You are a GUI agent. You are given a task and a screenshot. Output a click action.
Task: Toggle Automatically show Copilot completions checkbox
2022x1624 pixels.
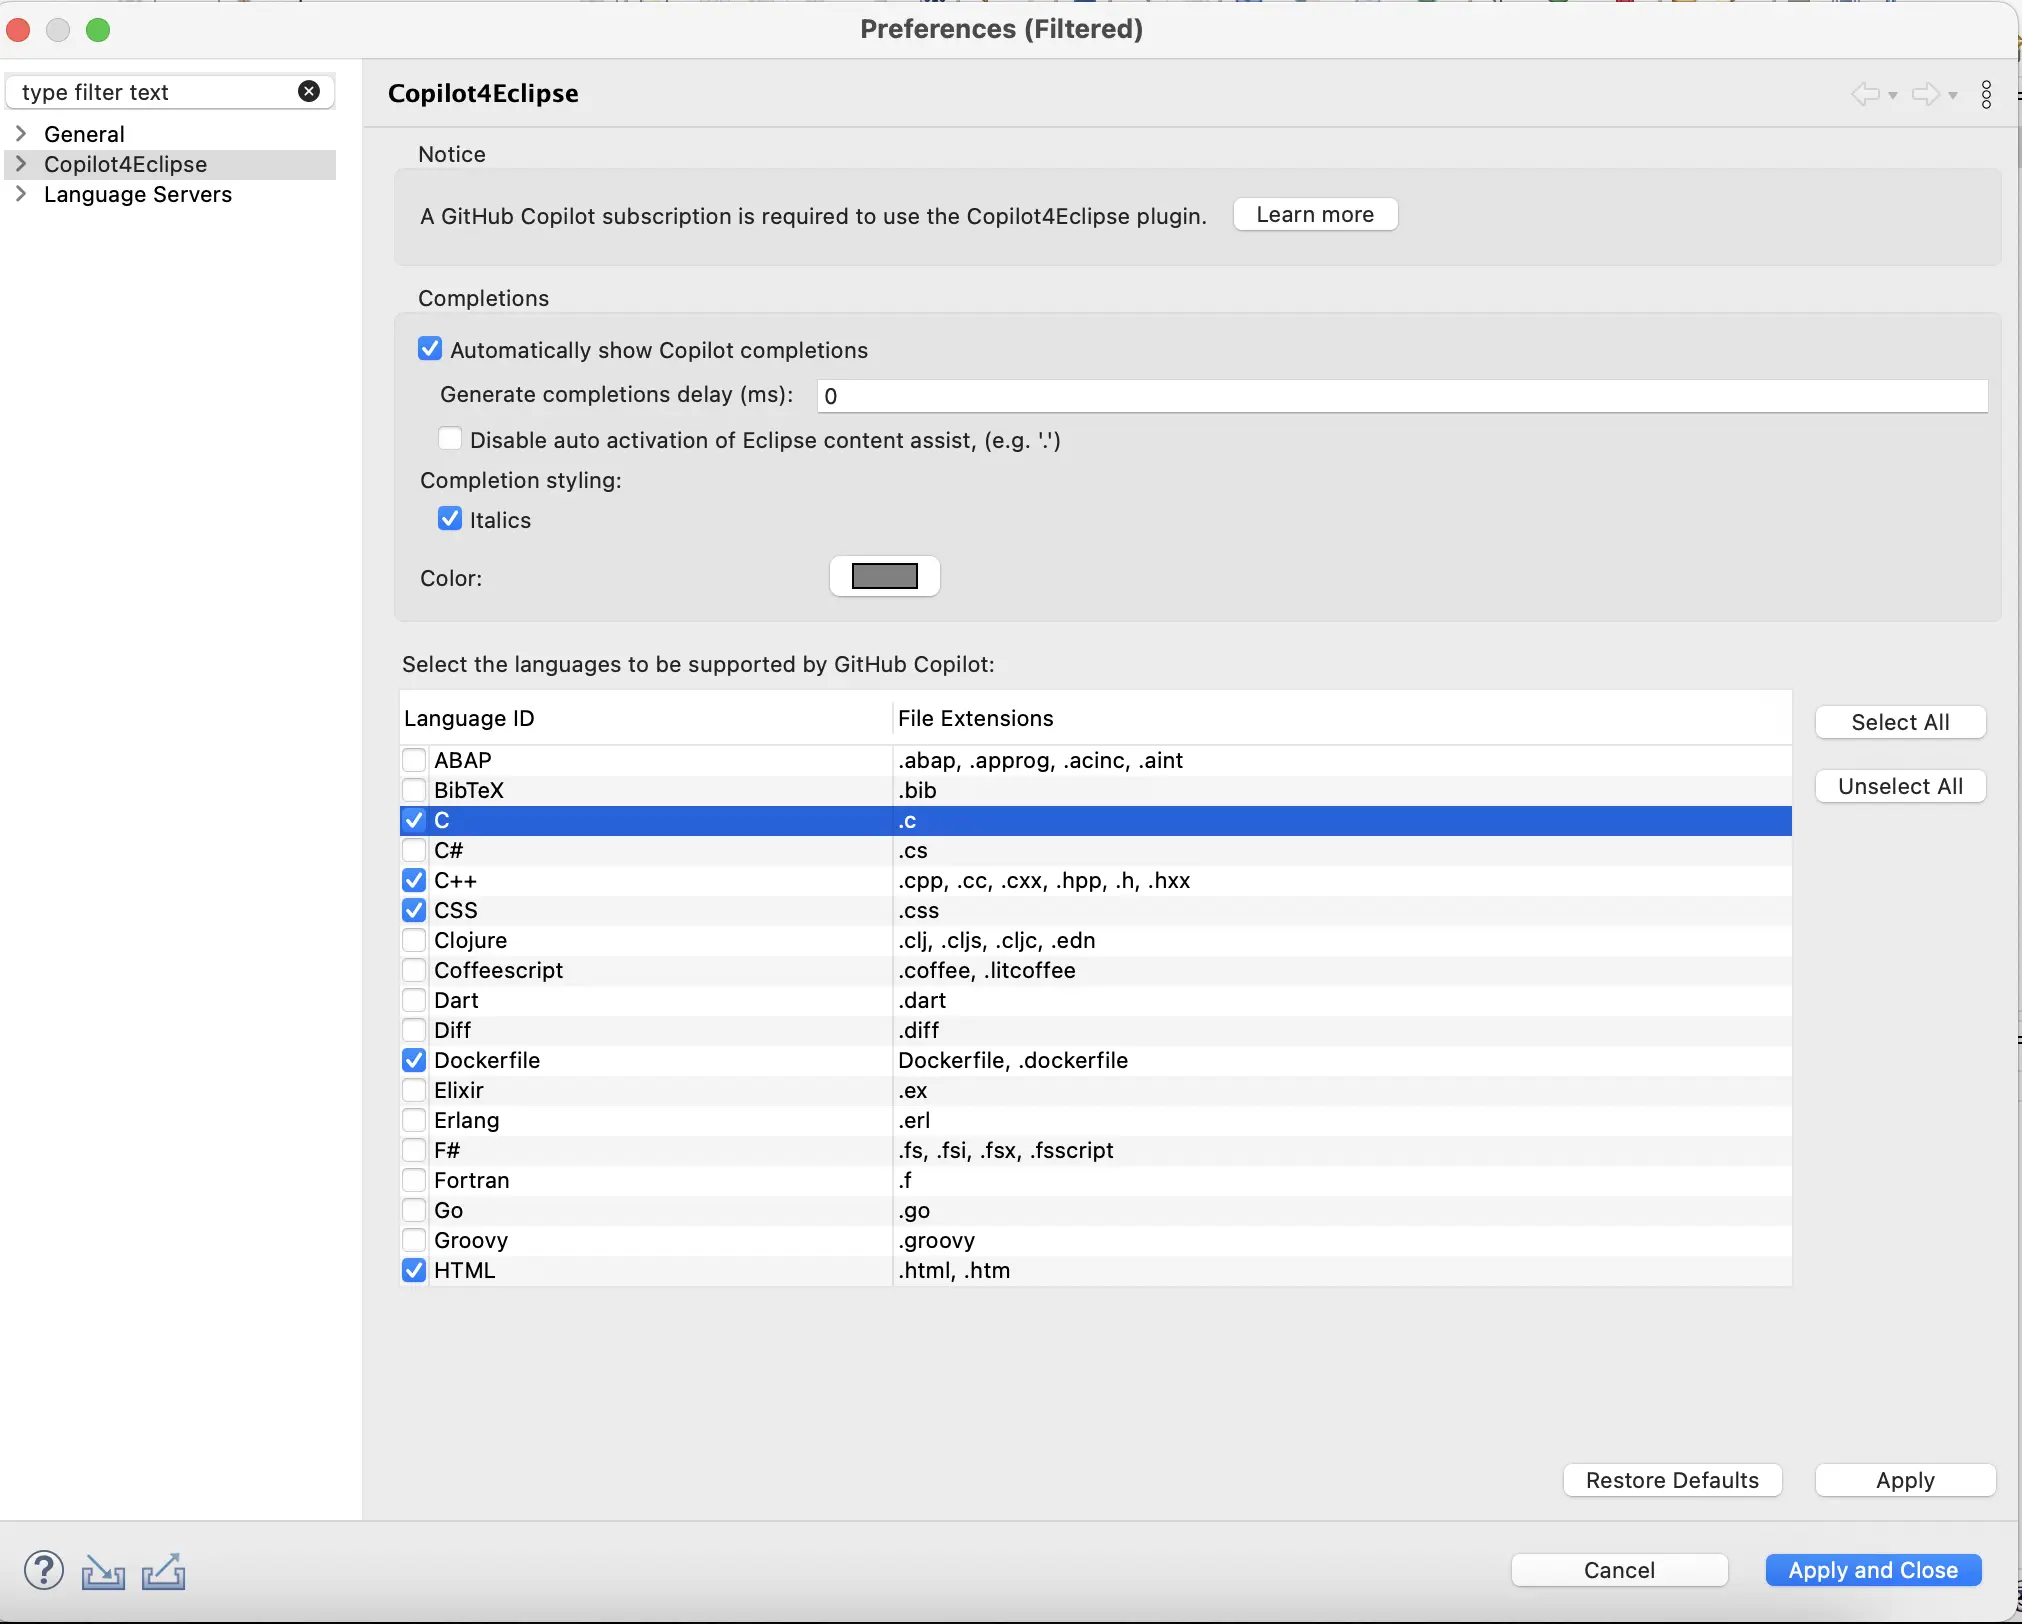click(430, 349)
